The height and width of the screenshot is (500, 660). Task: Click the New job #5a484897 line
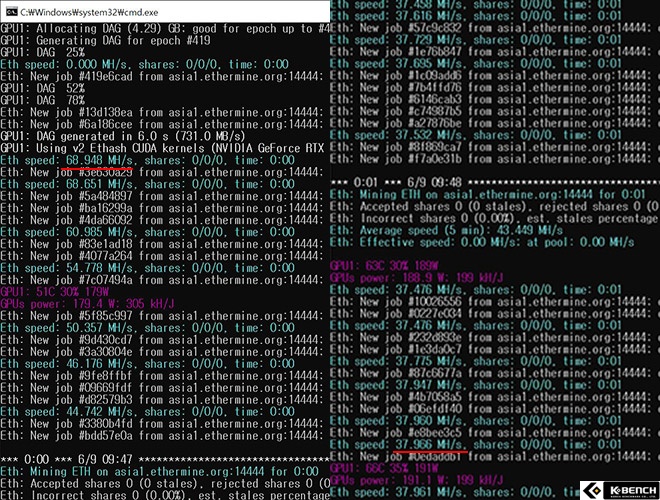point(162,197)
